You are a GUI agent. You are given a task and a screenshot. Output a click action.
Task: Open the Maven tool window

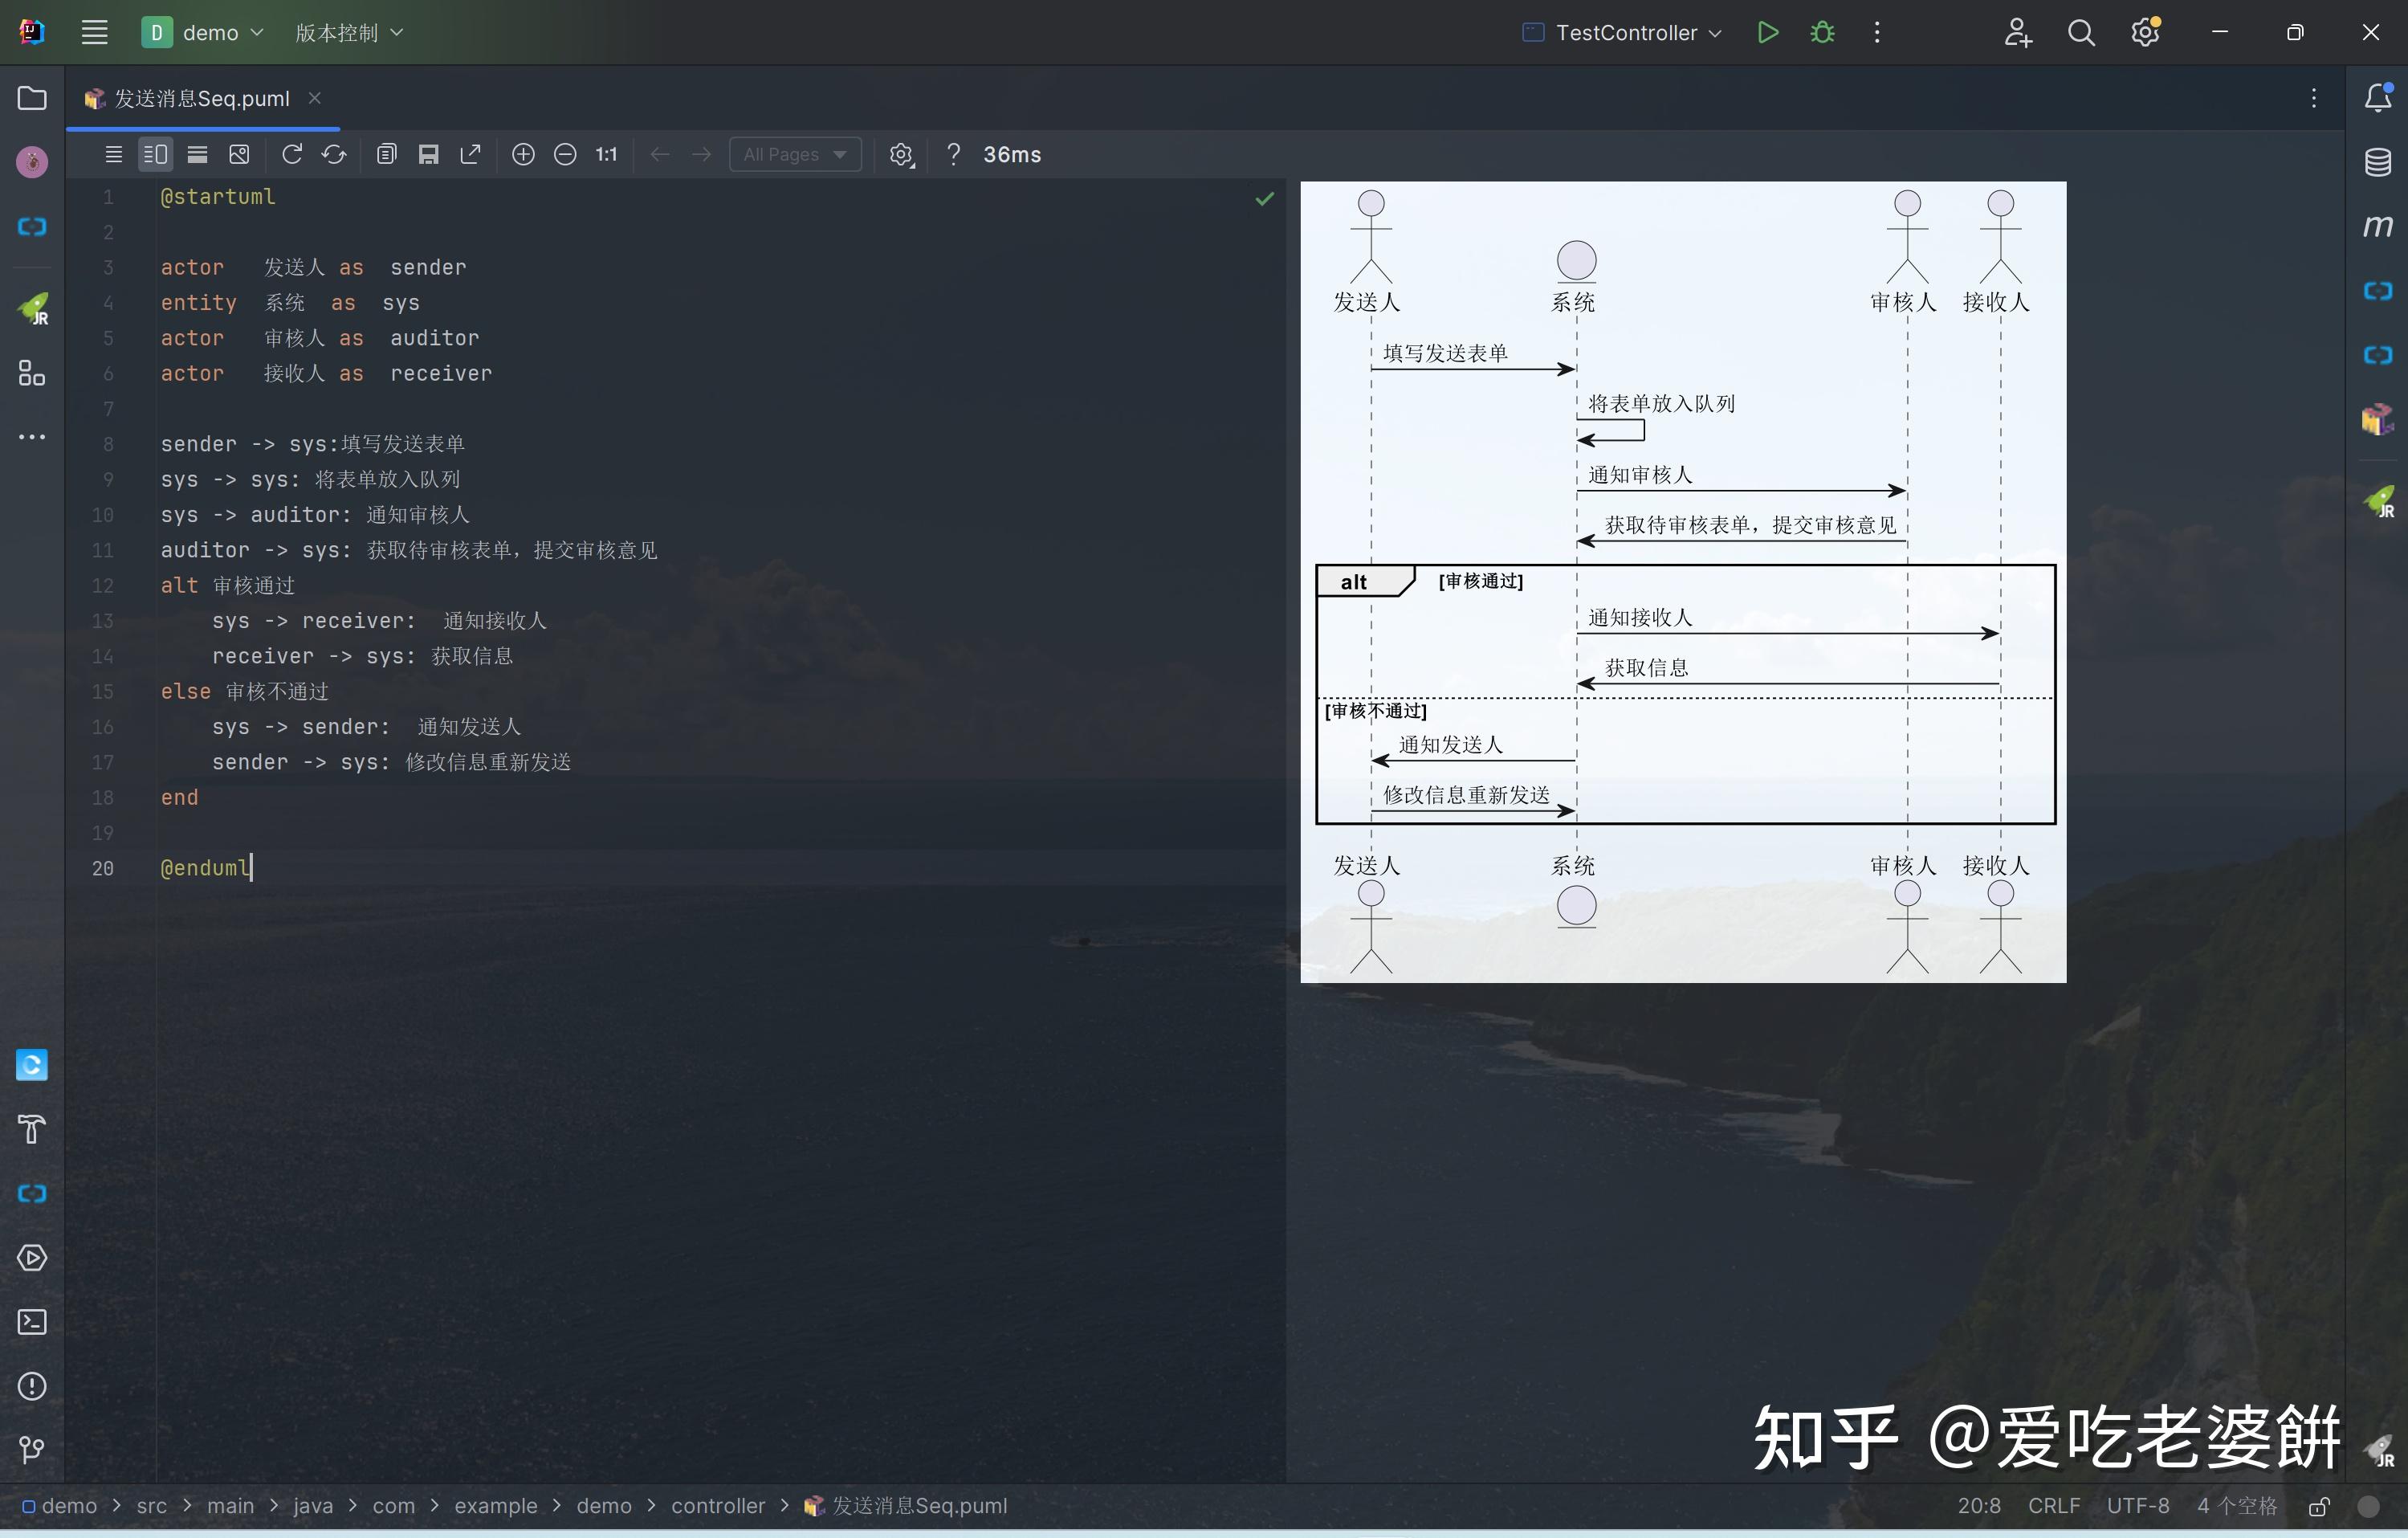pos(2378,226)
